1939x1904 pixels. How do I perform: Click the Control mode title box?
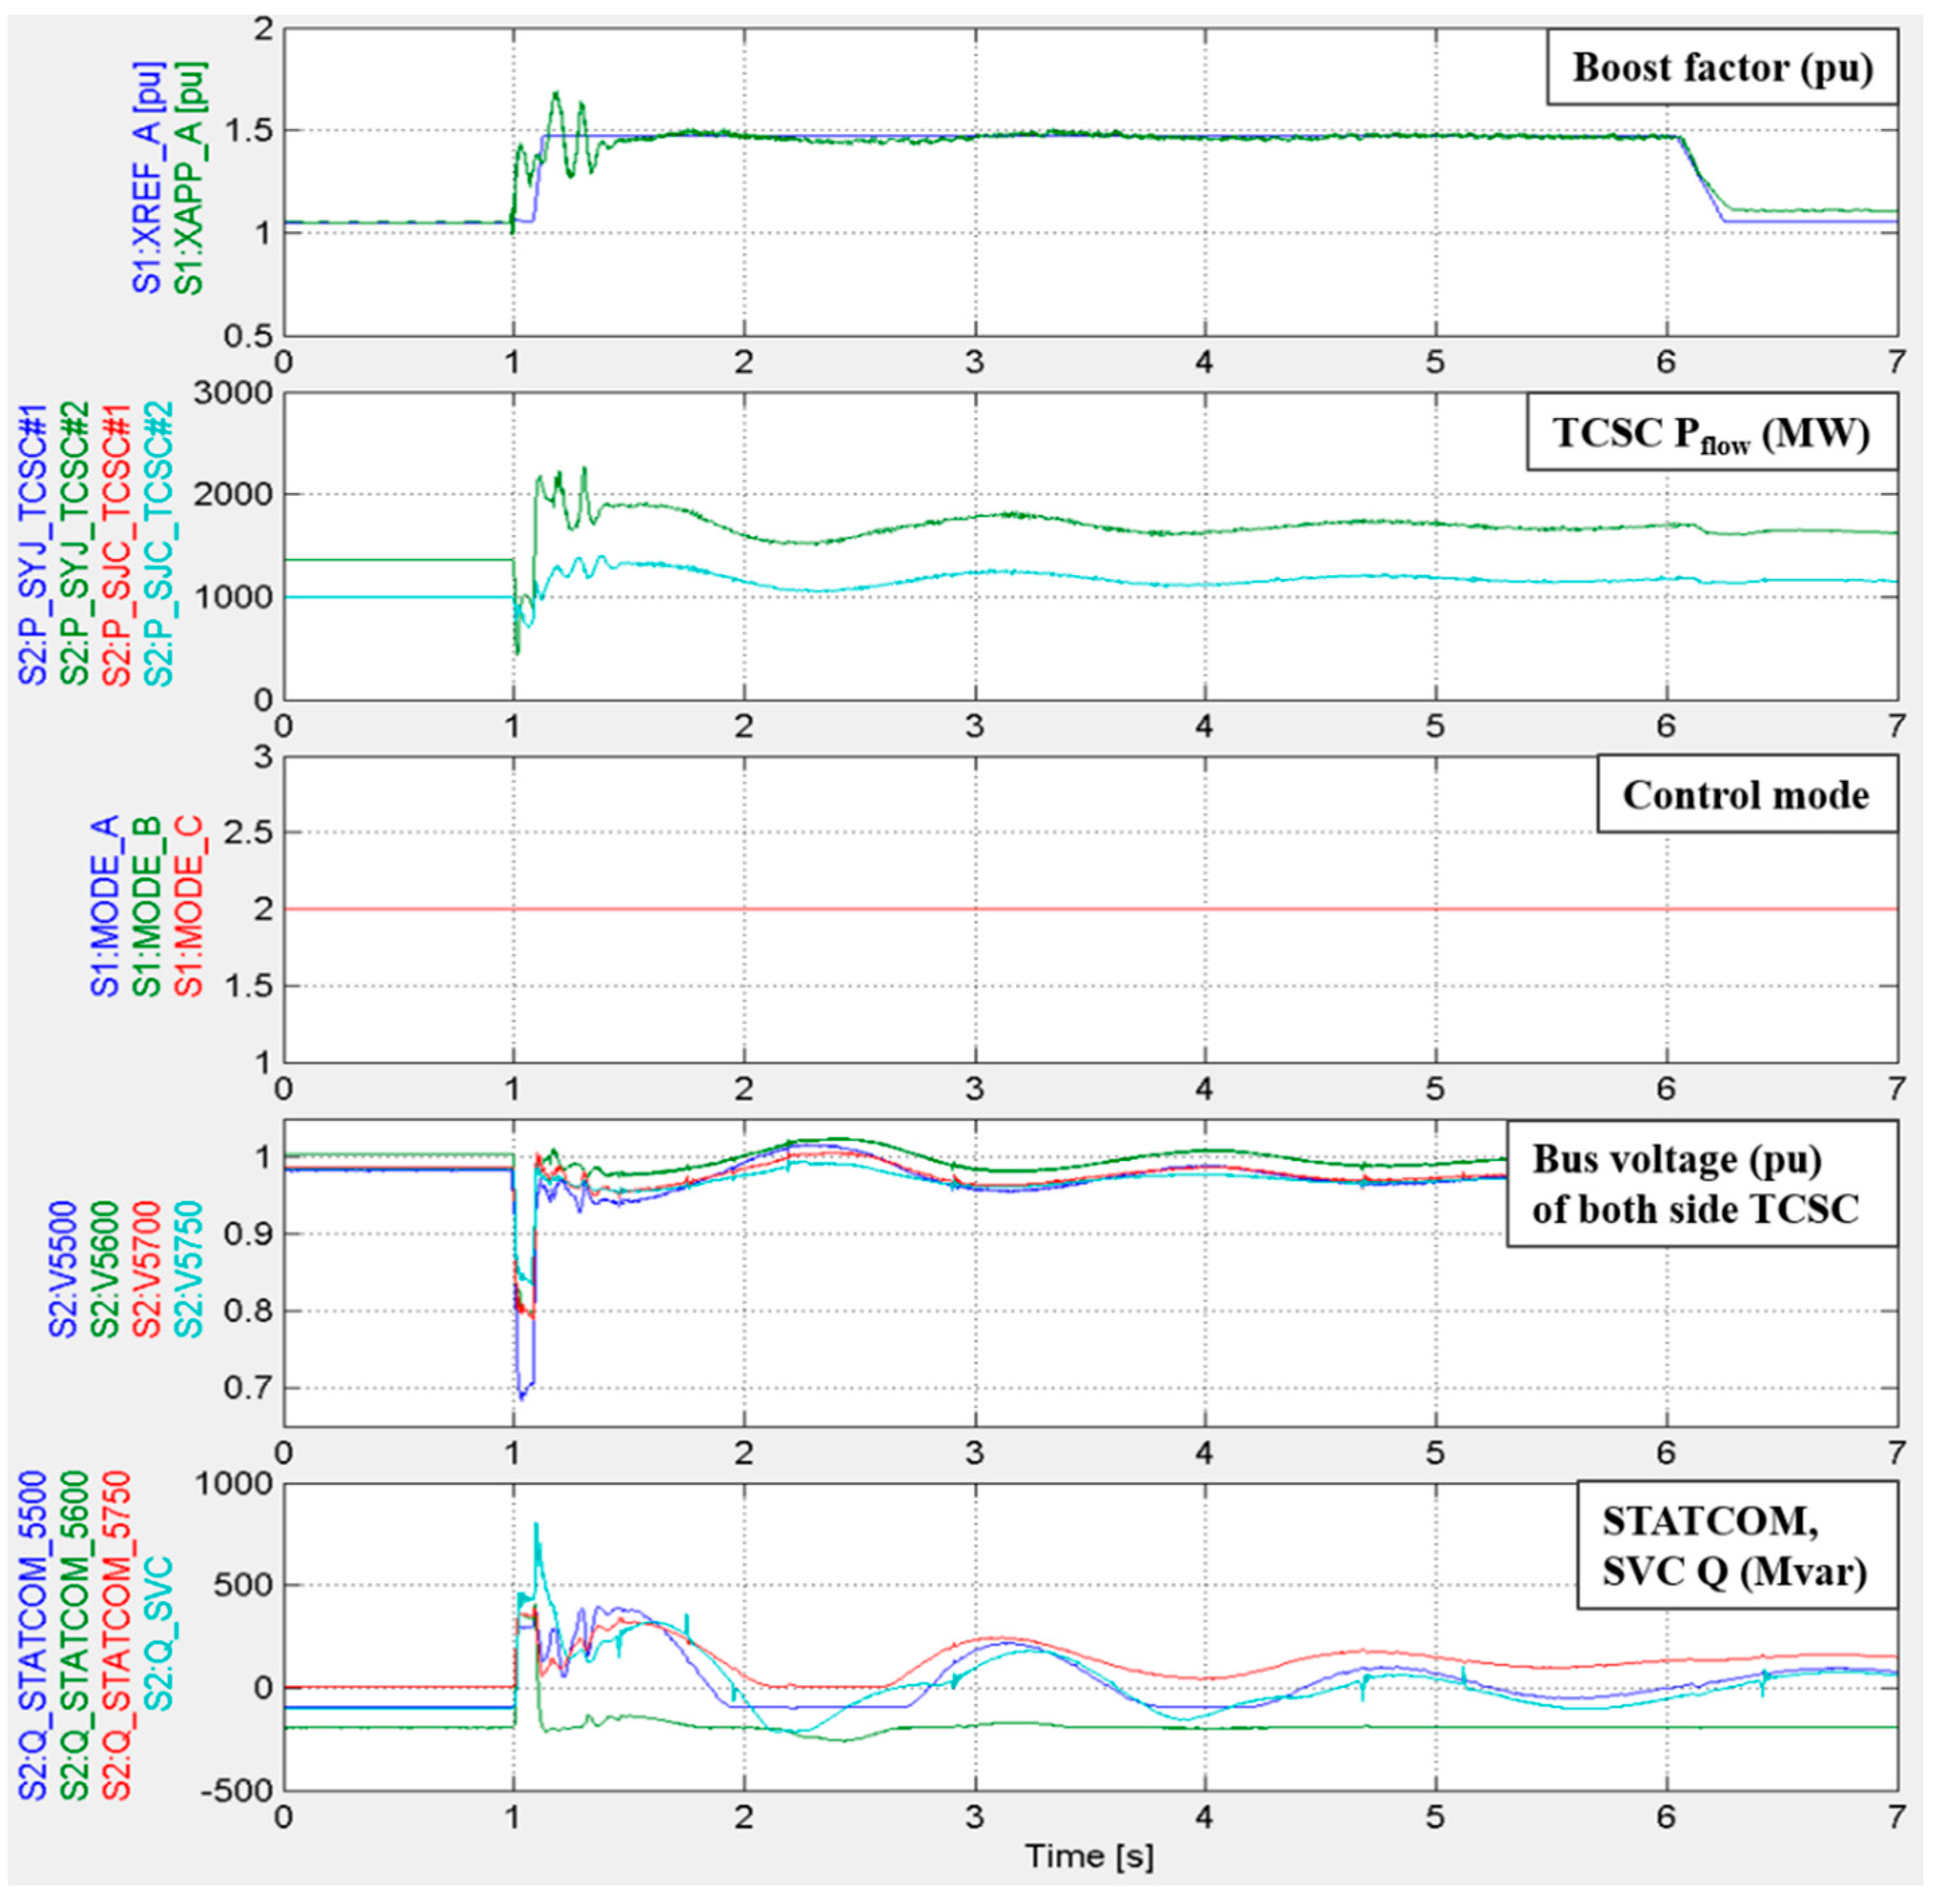(x=1745, y=795)
